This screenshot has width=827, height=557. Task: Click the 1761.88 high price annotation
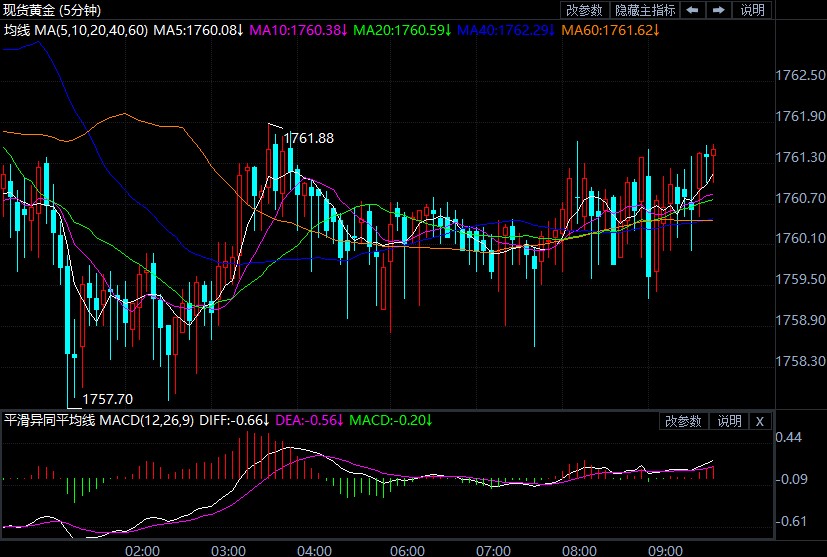click(x=309, y=138)
